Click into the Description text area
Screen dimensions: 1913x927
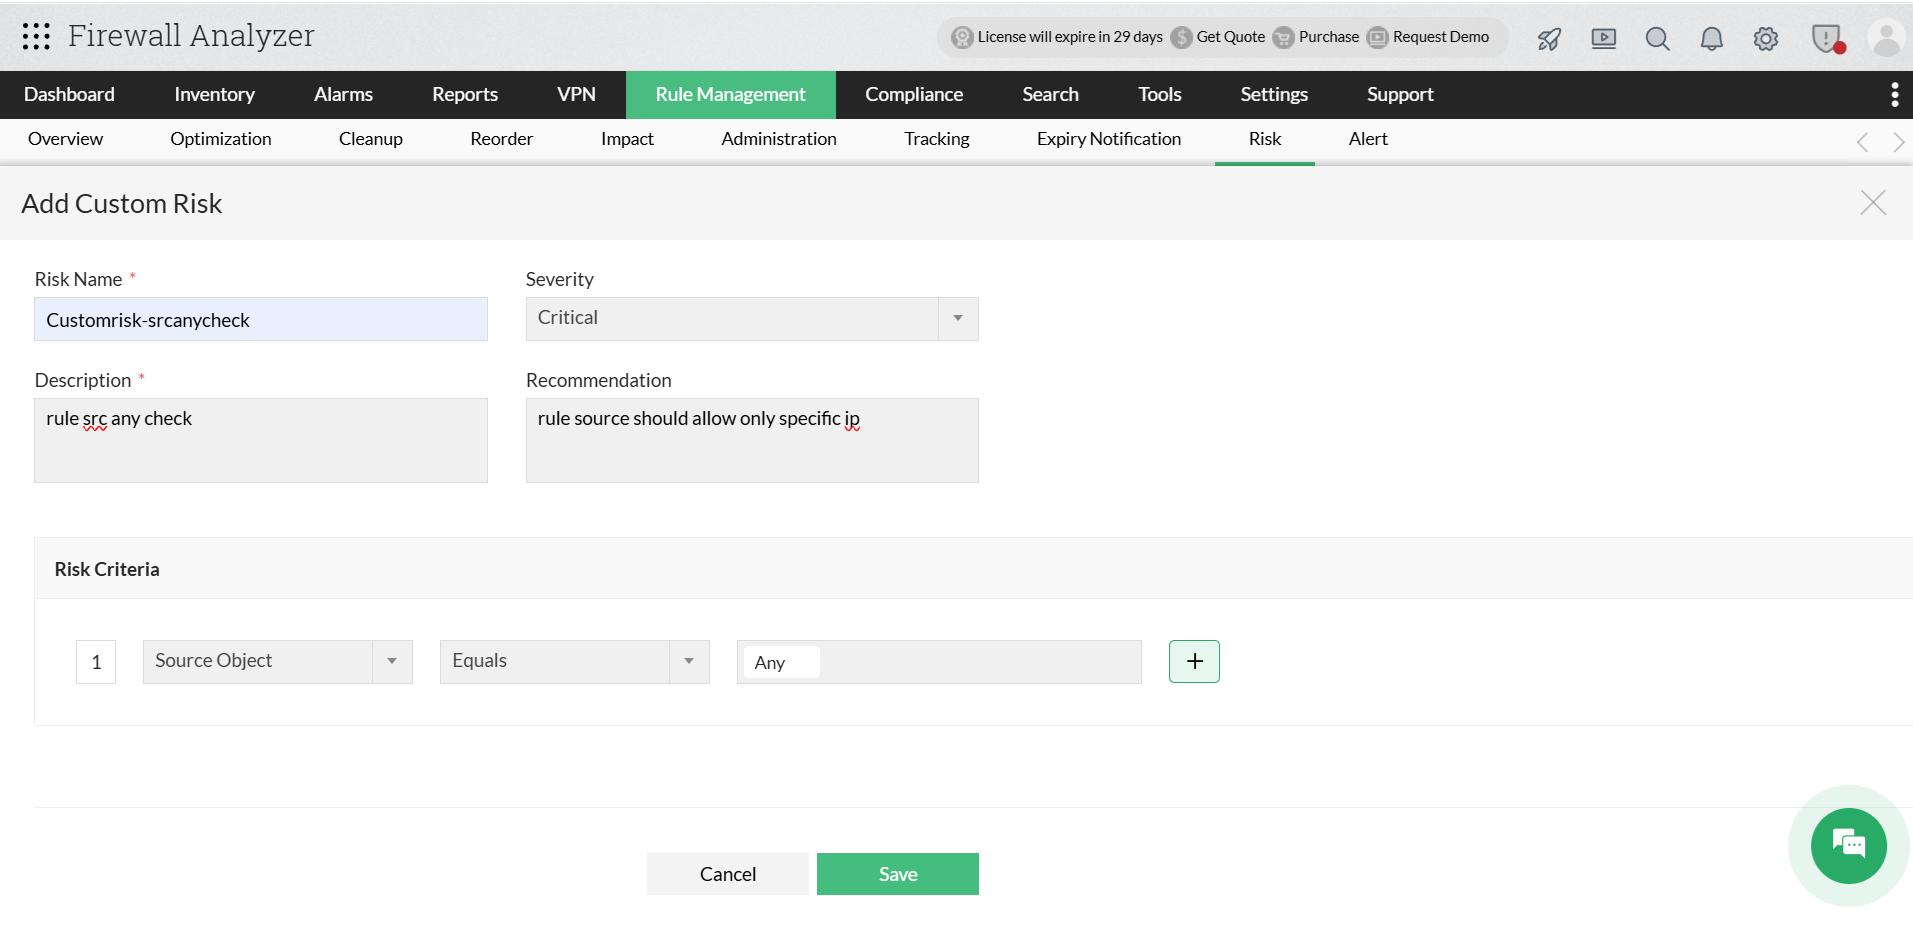(261, 440)
